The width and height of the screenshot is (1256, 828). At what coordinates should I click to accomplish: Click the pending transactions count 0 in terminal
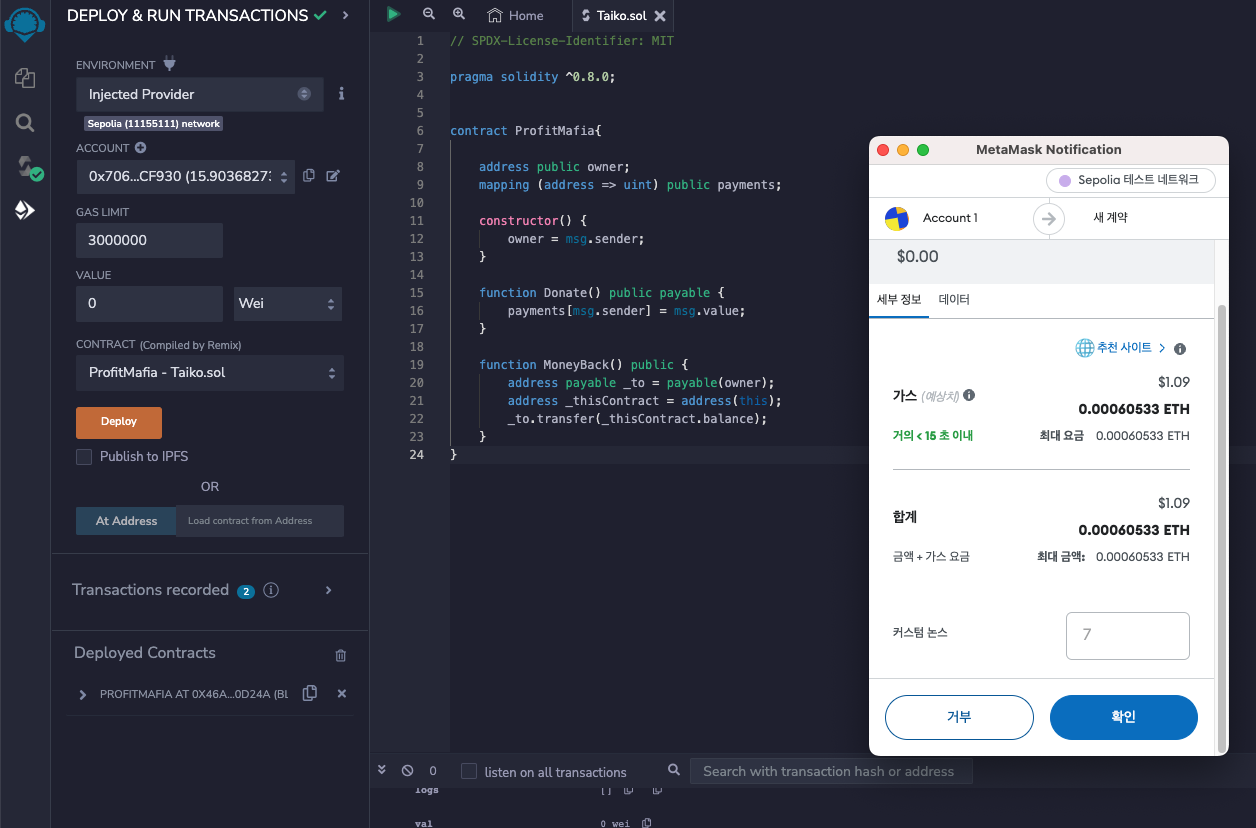(x=433, y=771)
